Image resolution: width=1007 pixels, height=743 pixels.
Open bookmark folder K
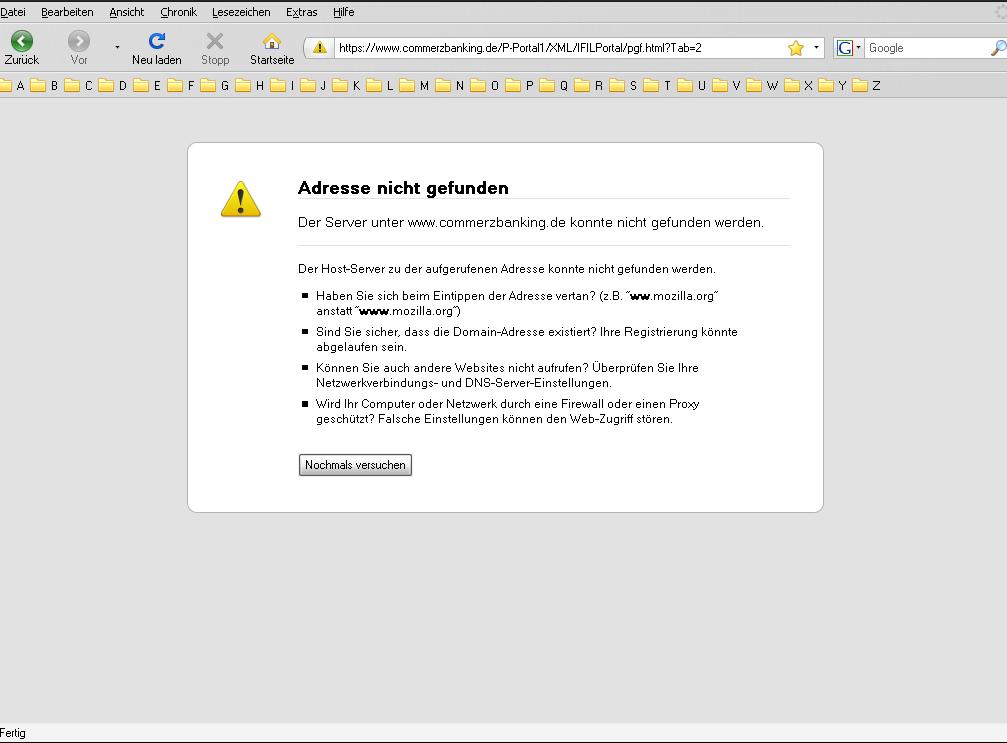click(347, 85)
